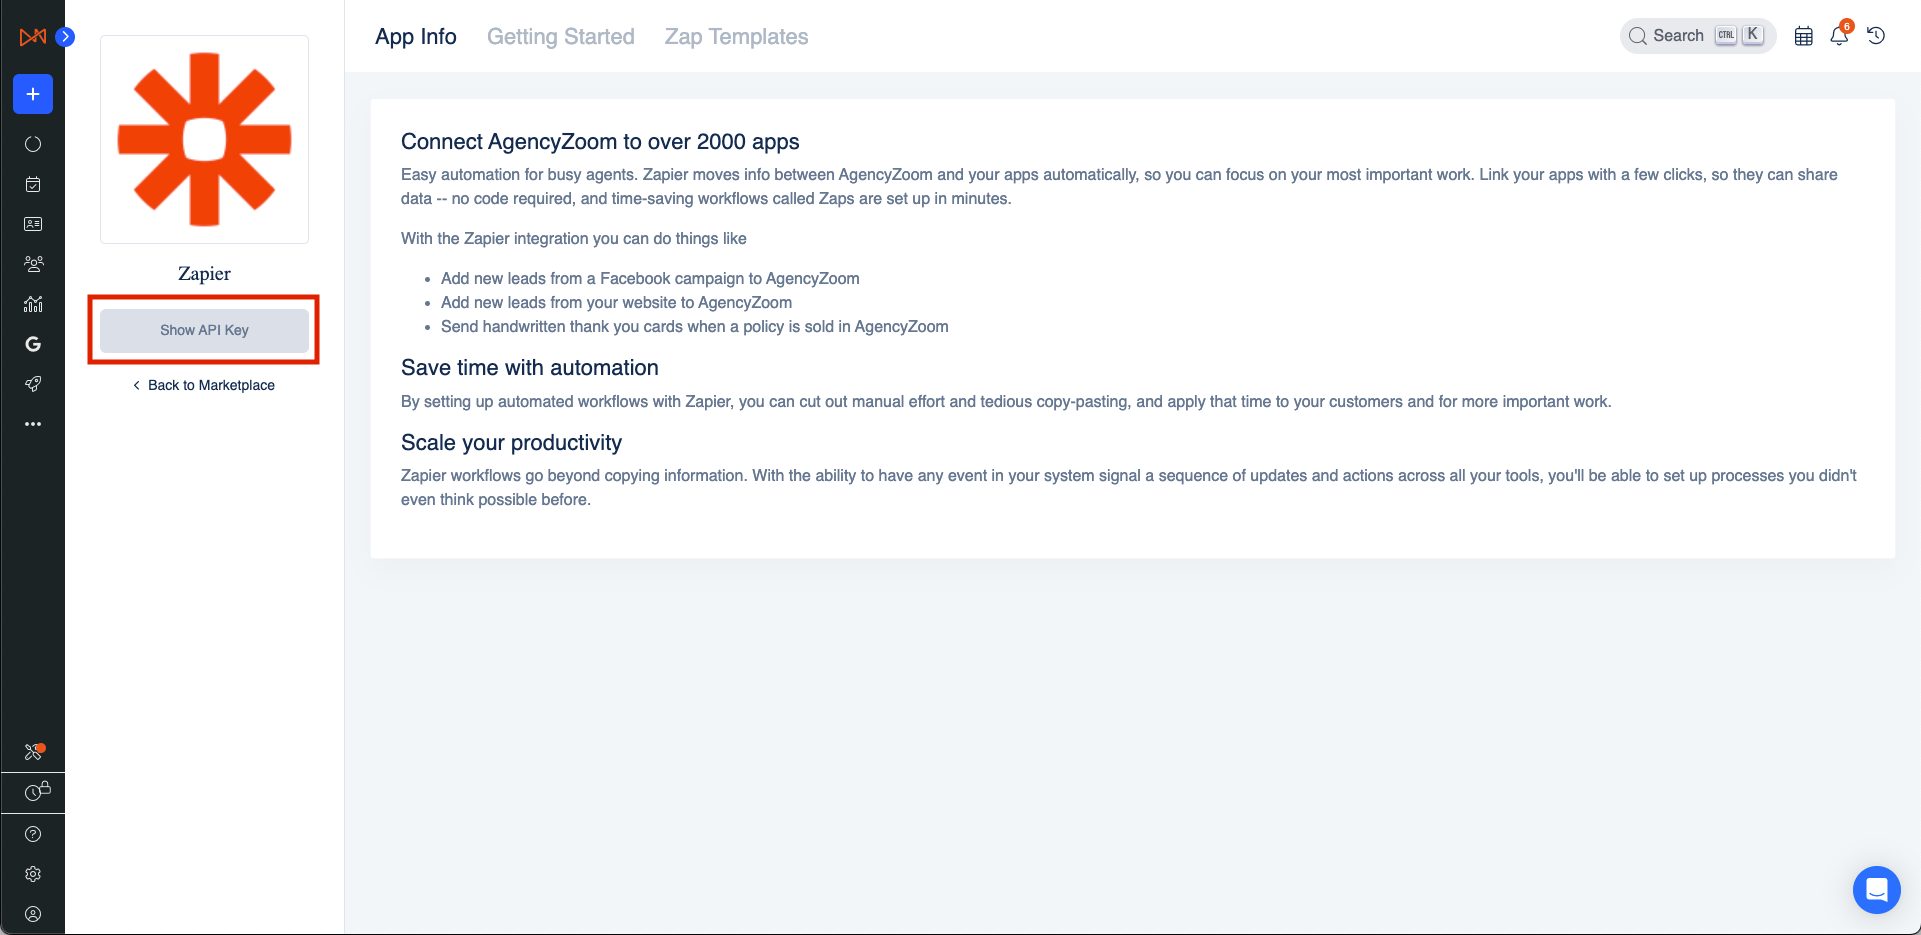Open the chart analytics icon in sidebar

(33, 304)
